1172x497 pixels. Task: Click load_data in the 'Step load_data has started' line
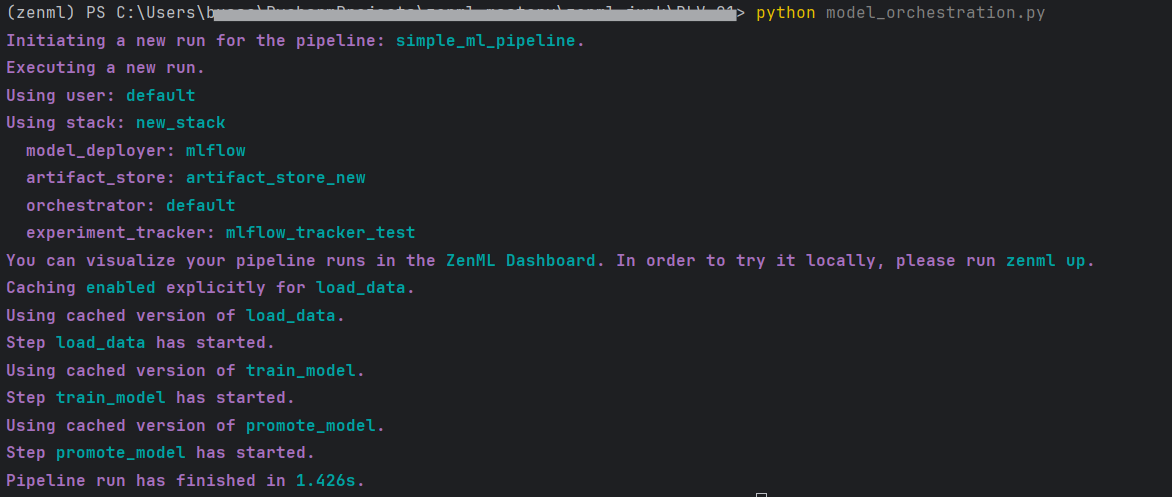pos(101,343)
